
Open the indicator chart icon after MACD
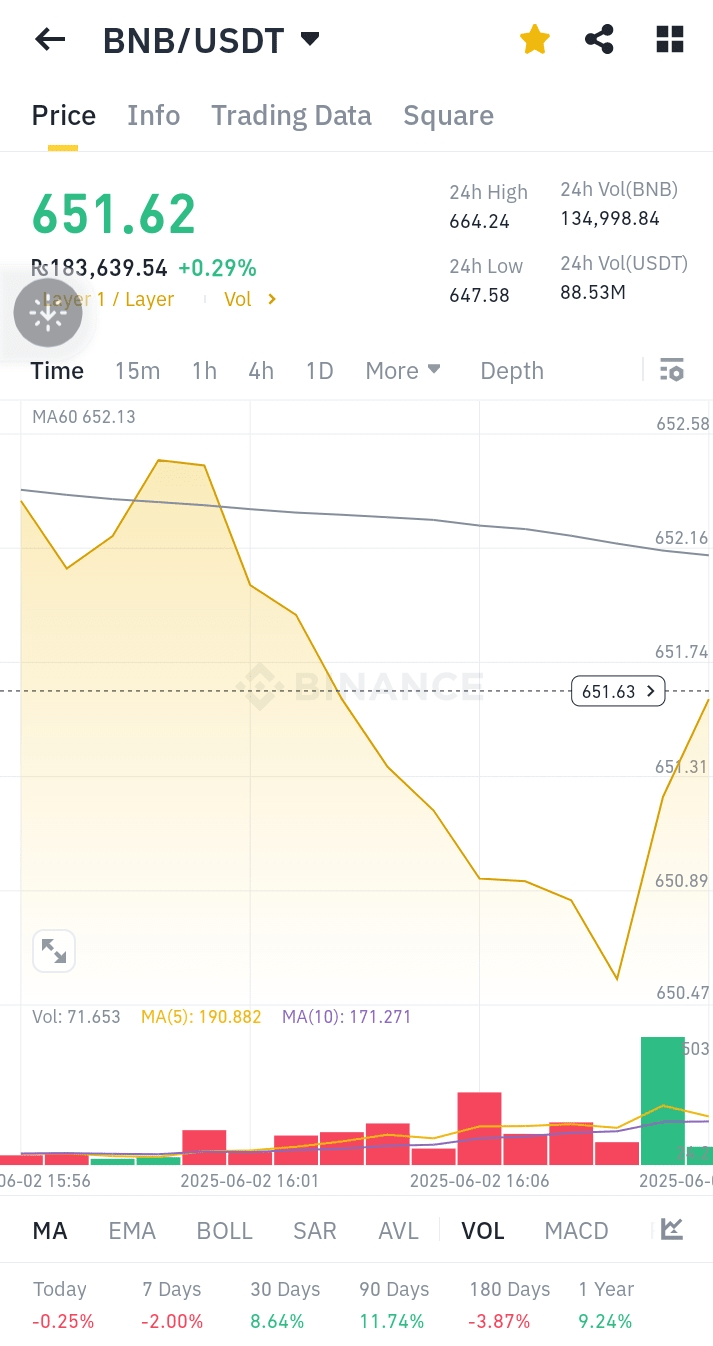[672, 1230]
